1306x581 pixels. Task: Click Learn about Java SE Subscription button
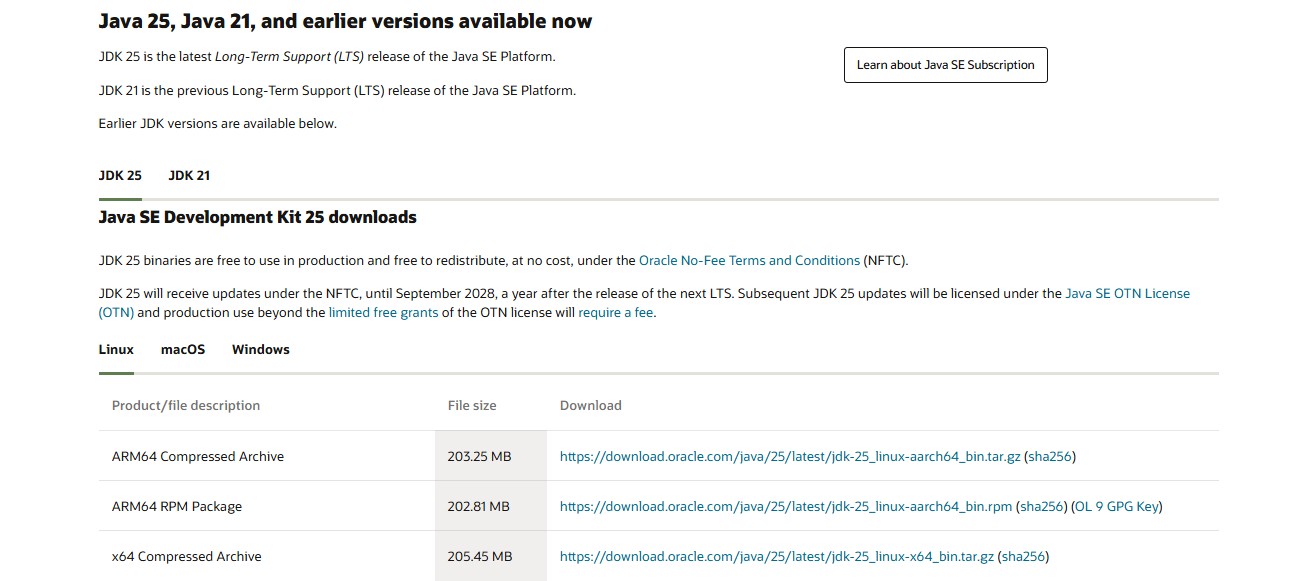[x=945, y=65]
